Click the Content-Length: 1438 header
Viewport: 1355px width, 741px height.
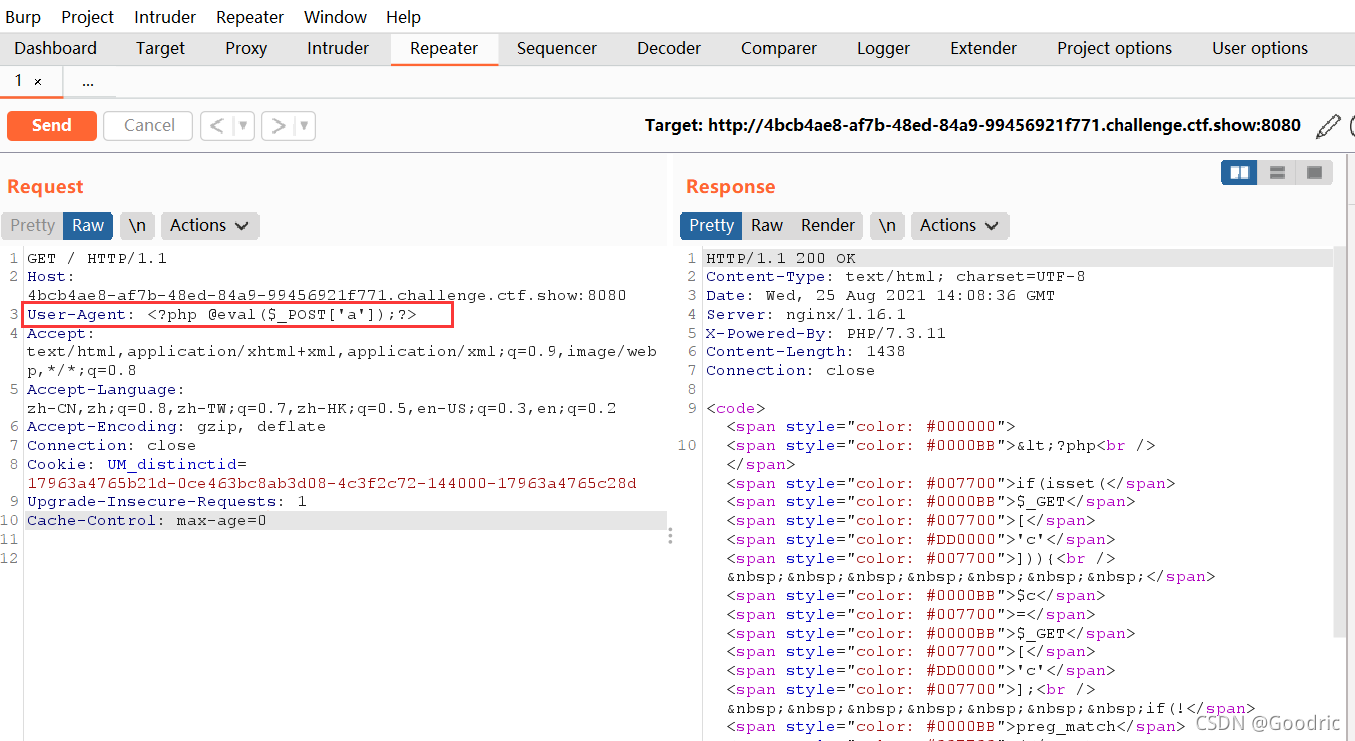pyautogui.click(x=805, y=351)
